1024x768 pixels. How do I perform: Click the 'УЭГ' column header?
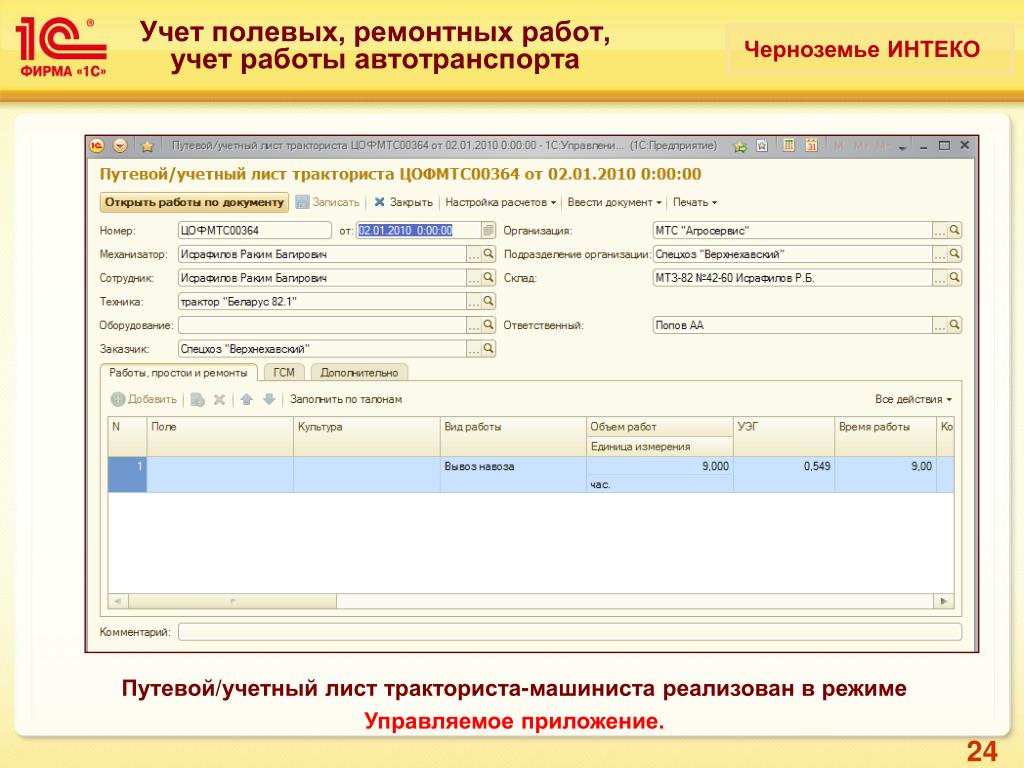[x=784, y=436]
